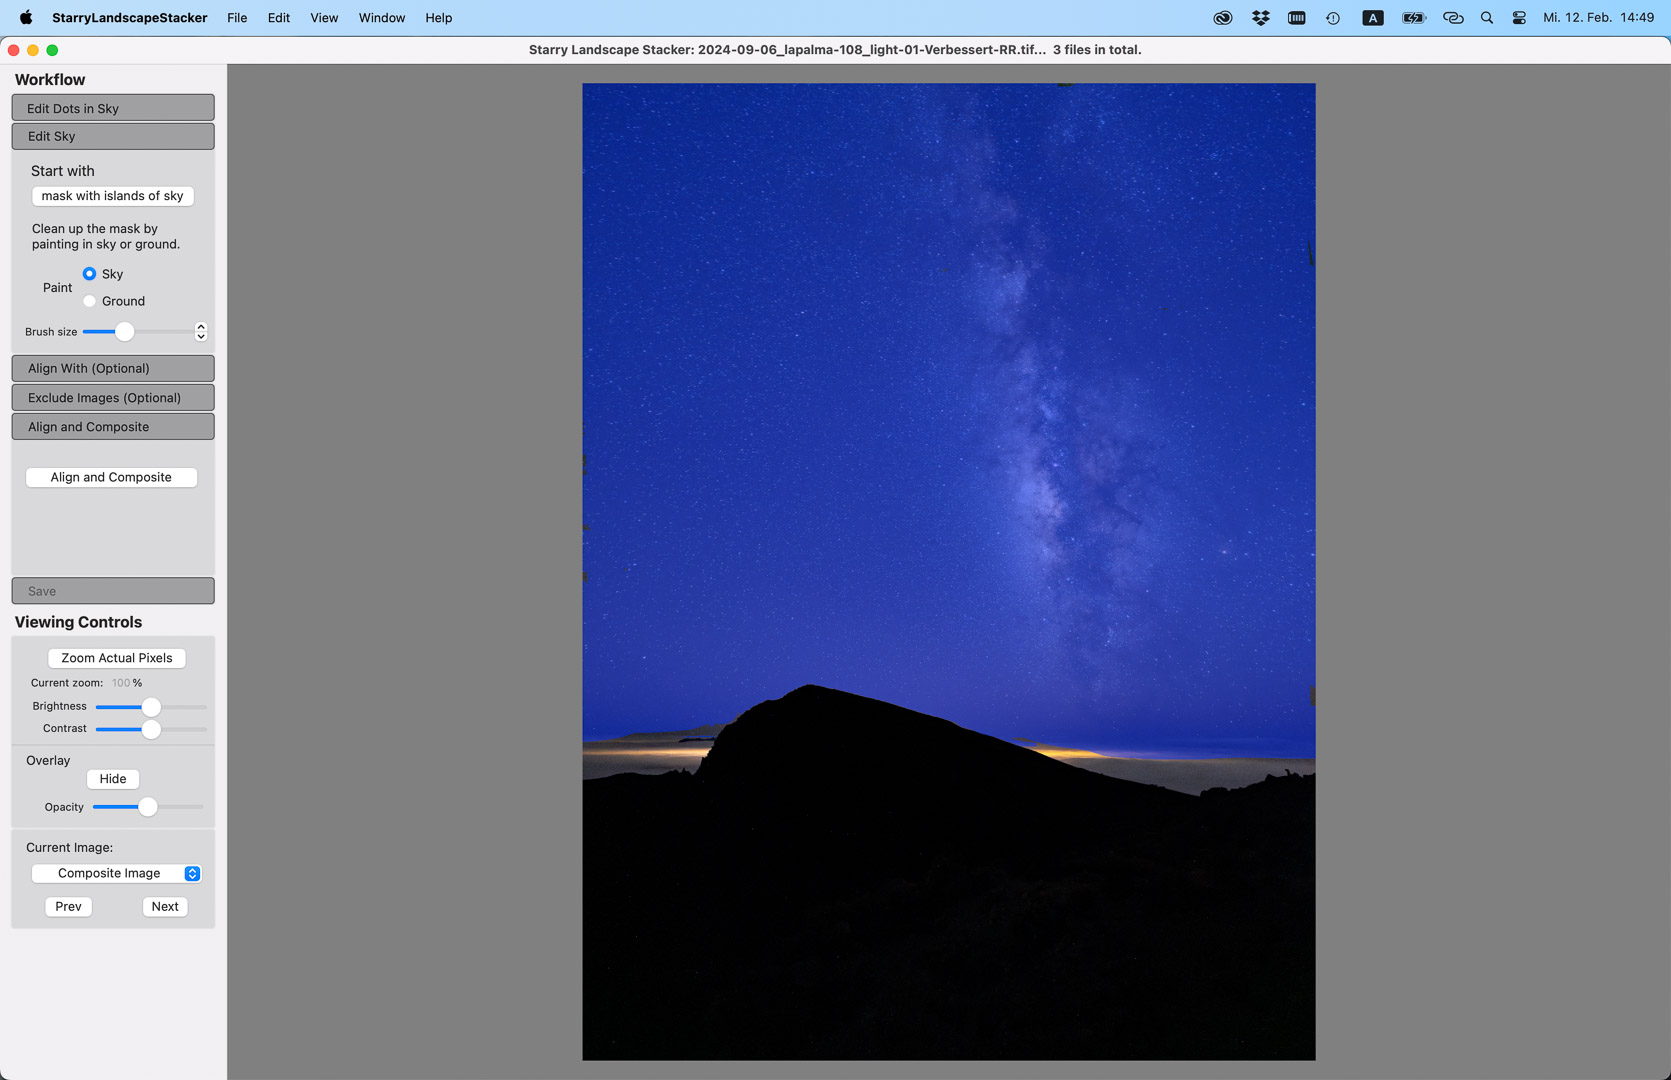Open StarryLandscapeStacker app menu
Image resolution: width=1671 pixels, height=1080 pixels.
click(130, 18)
